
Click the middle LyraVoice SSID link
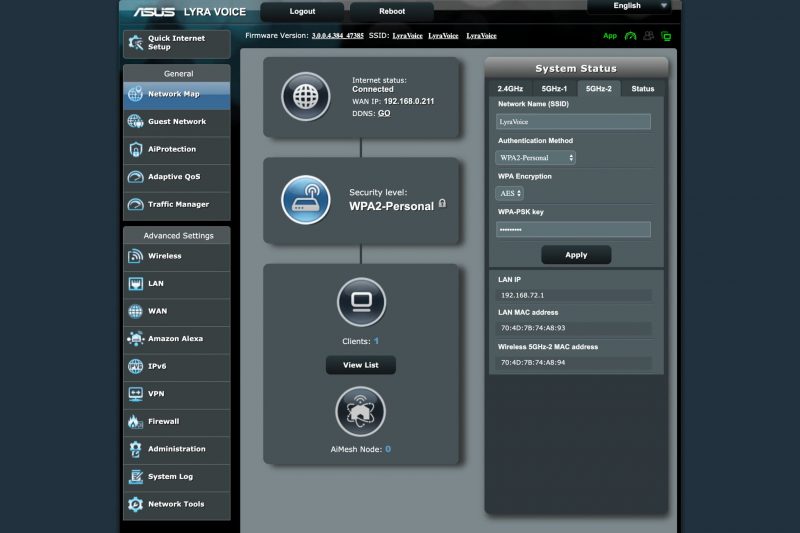click(443, 36)
